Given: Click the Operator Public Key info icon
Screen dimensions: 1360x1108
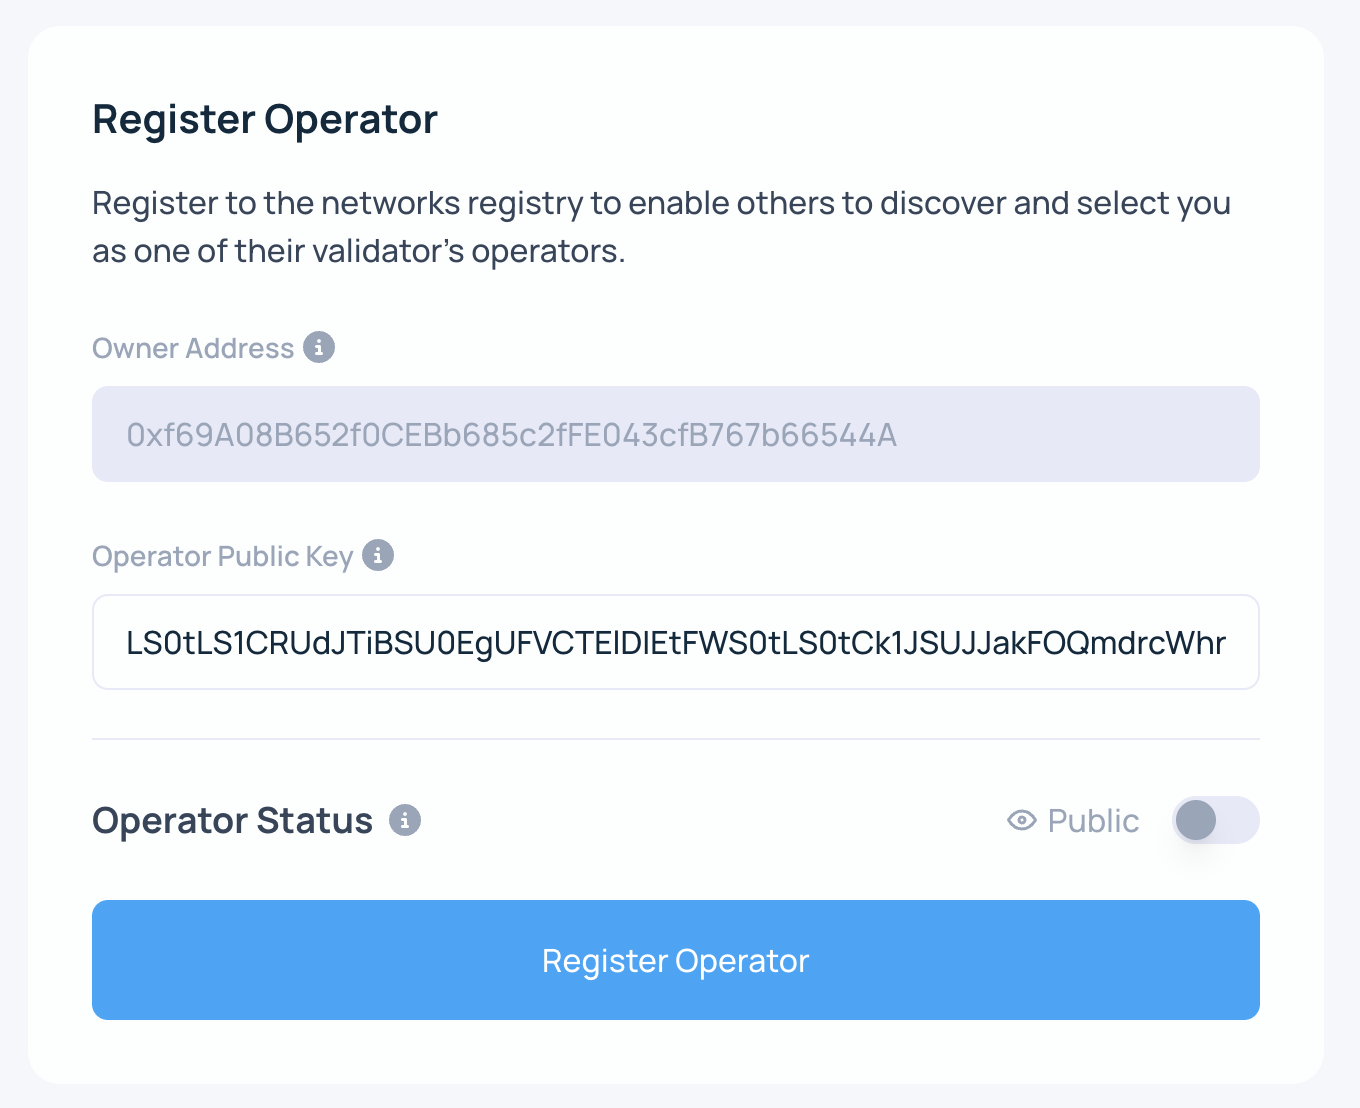Looking at the screenshot, I should point(378,555).
